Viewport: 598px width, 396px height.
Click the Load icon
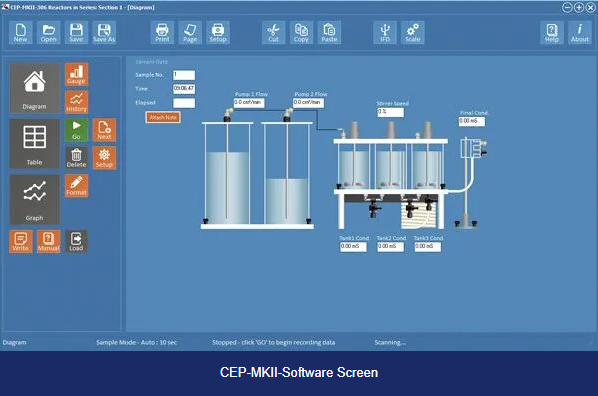coord(76,241)
